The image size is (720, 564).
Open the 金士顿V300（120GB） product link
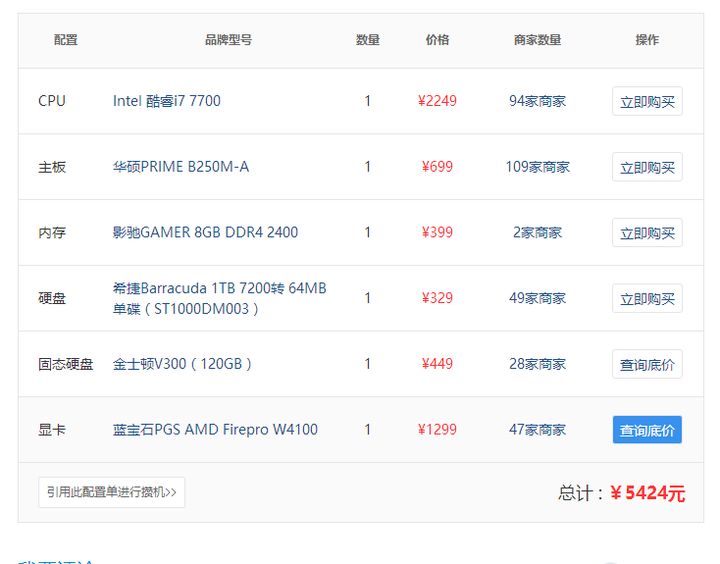(x=182, y=364)
